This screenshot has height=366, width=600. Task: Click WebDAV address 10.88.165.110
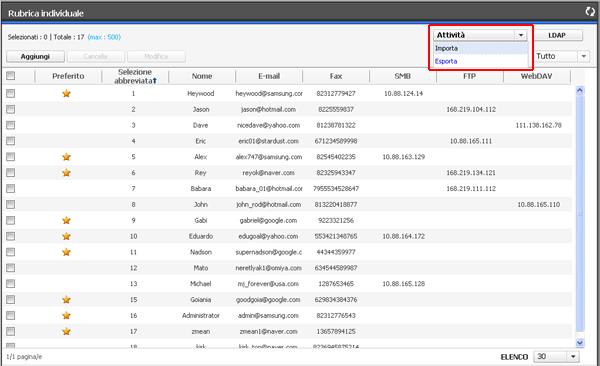tap(539, 205)
